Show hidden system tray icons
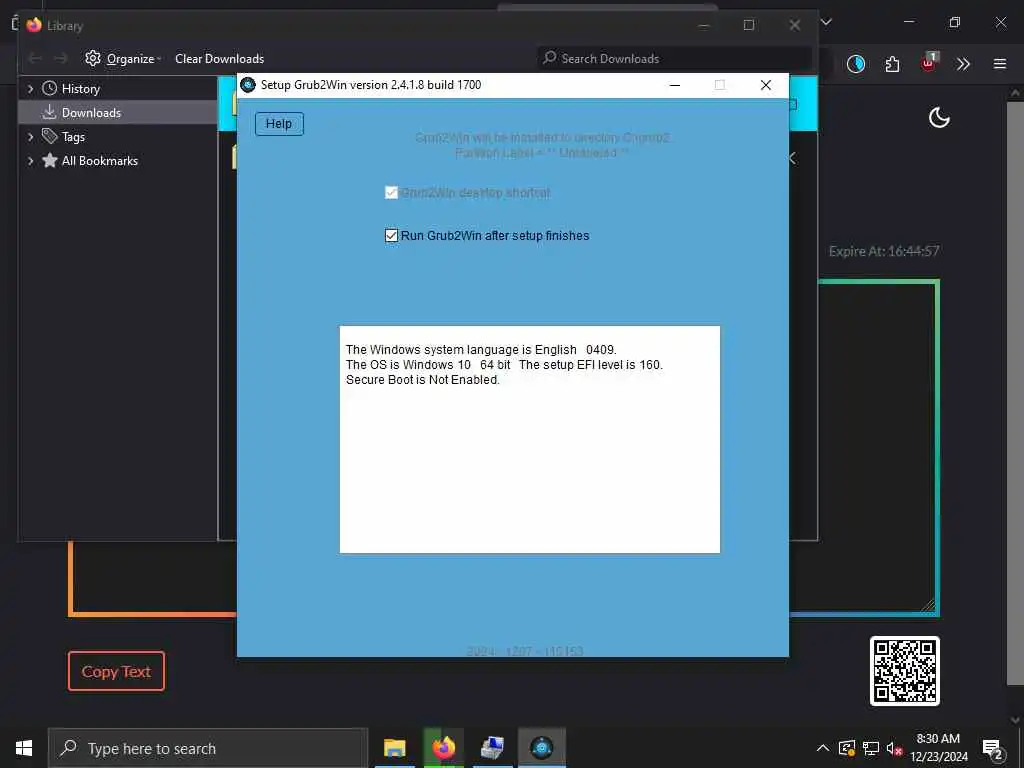1024x768 pixels. click(x=823, y=748)
